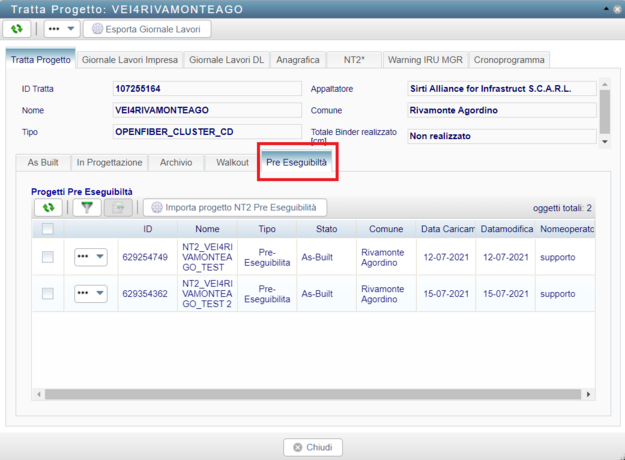Select the Walkout sub-tab

[232, 163]
